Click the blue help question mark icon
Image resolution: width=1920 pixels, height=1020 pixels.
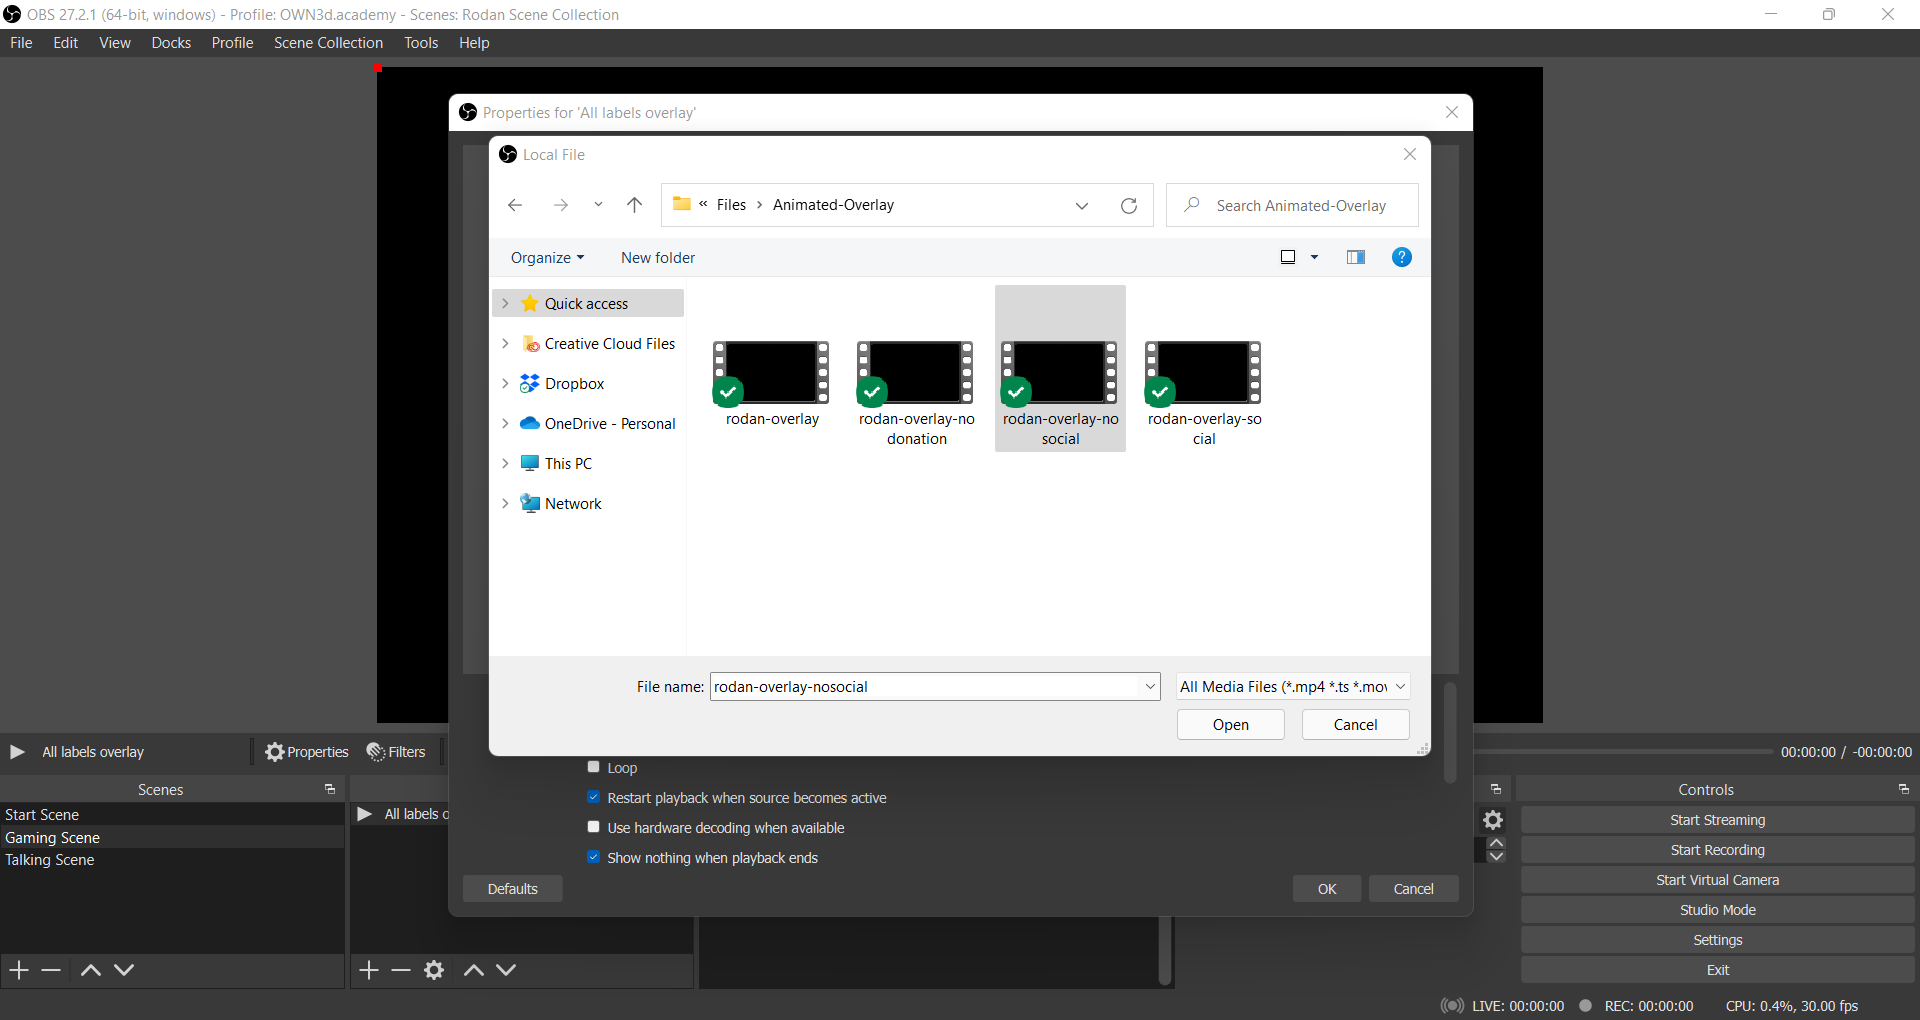point(1402,257)
